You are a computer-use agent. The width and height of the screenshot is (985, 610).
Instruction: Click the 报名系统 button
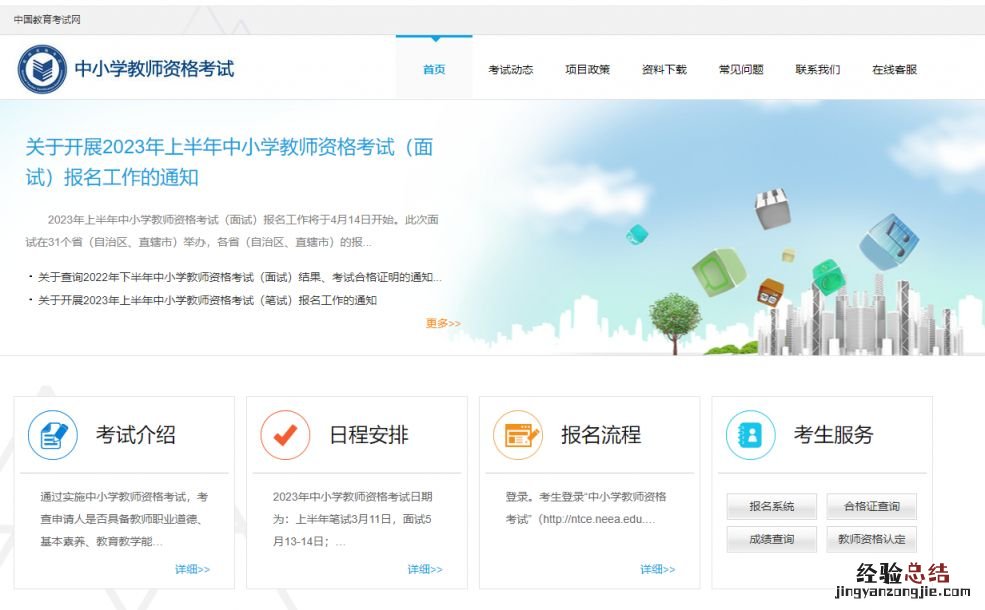(x=771, y=506)
